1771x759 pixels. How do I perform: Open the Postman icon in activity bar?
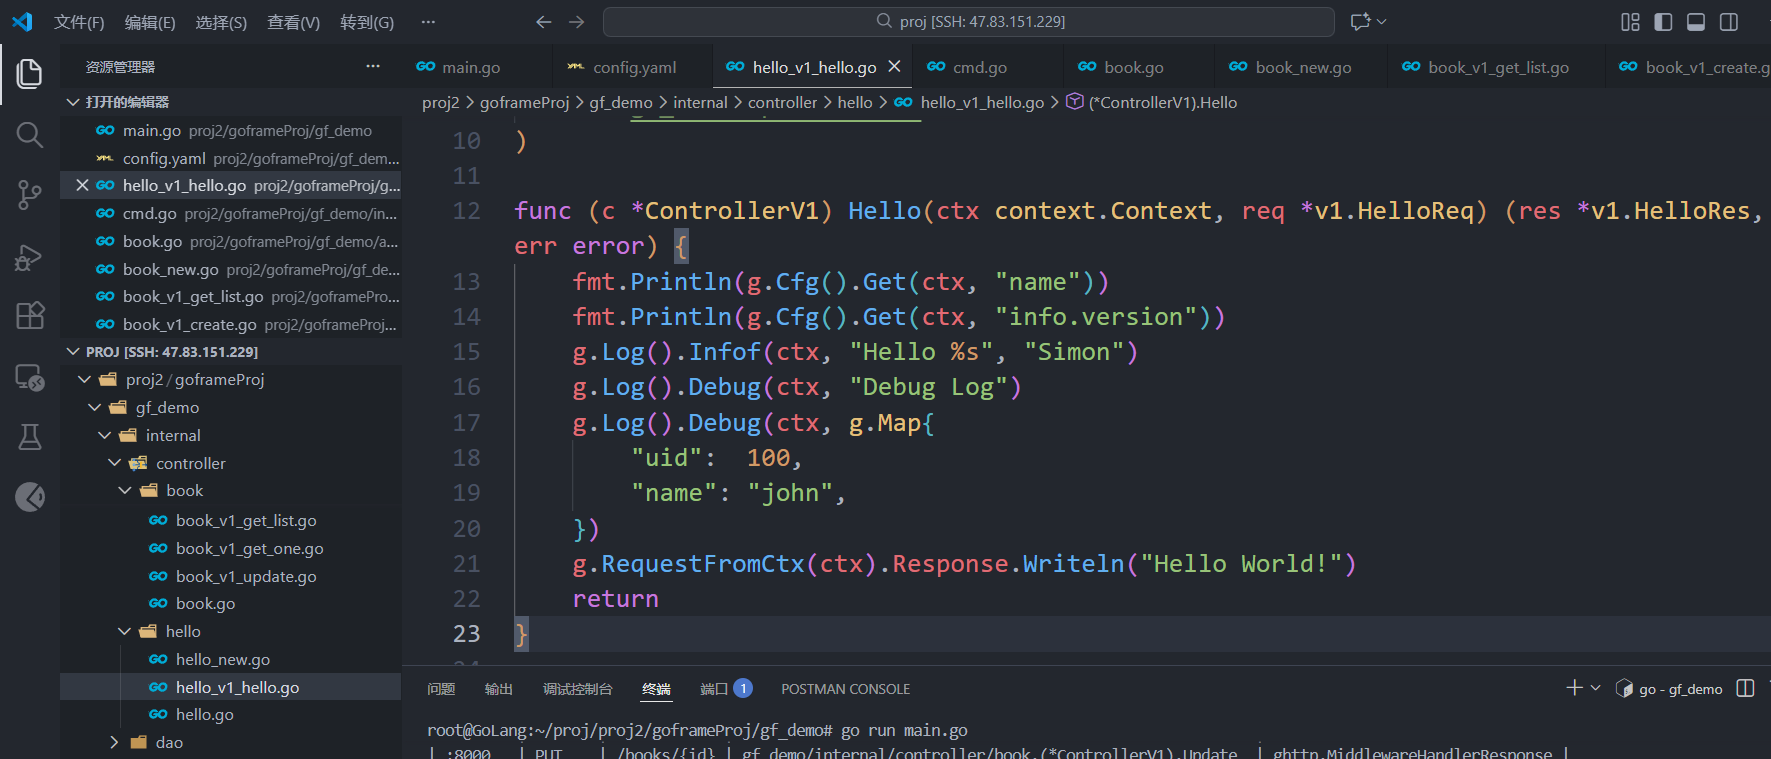(x=30, y=496)
